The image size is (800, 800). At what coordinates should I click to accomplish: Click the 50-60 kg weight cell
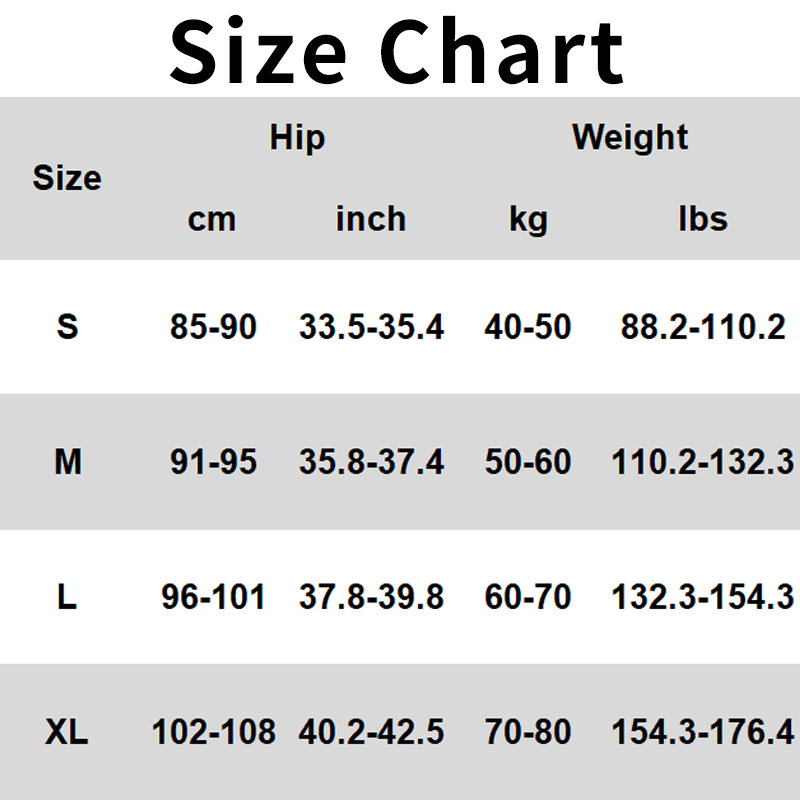[x=528, y=462]
